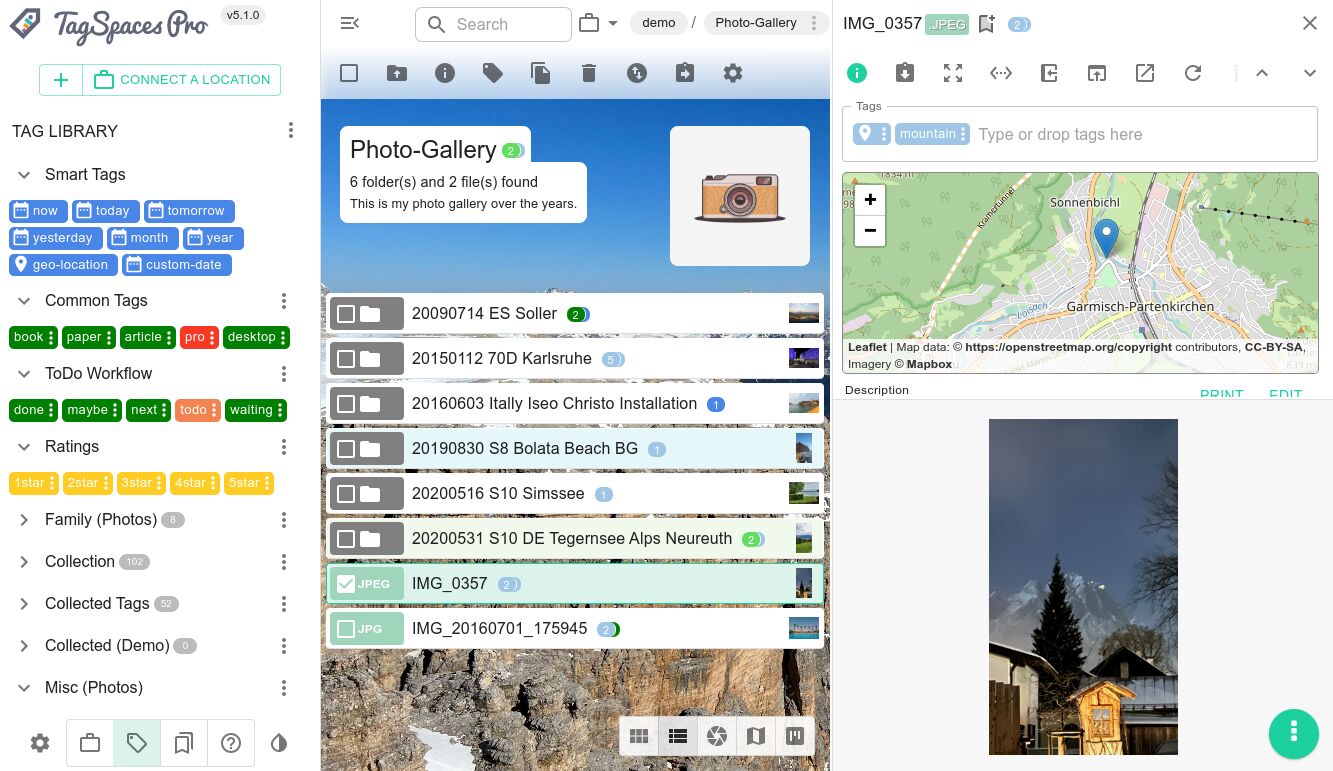
Task: Toggle sidebar with the menu collapse icon
Action: [349, 23]
